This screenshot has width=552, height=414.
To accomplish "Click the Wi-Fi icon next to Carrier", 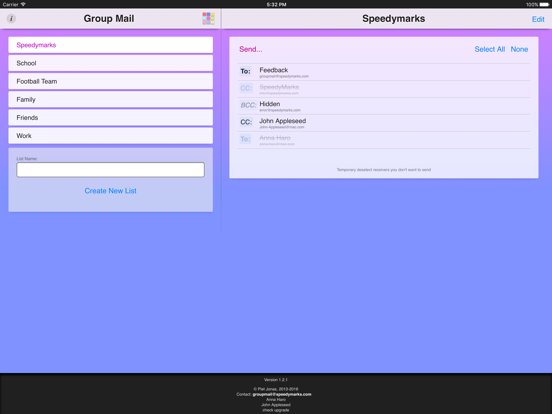I will click(23, 4).
